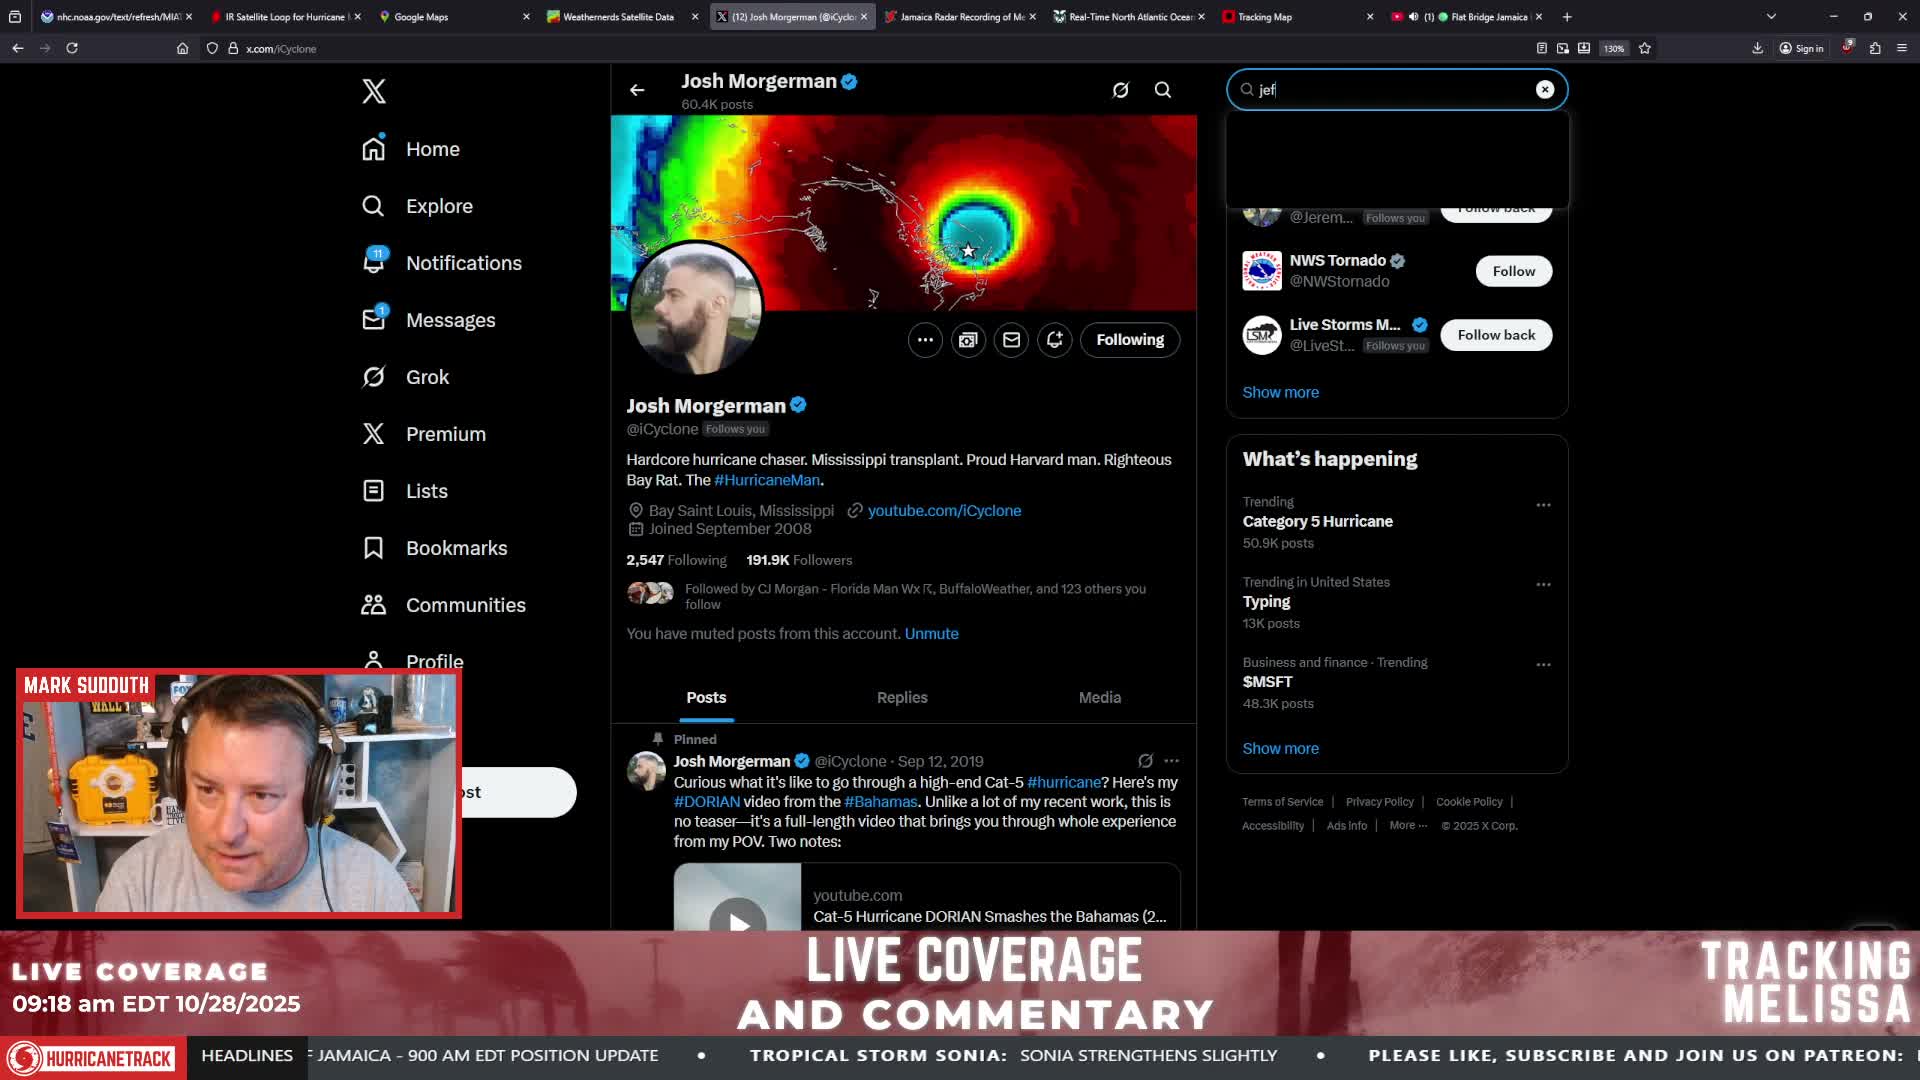
Task: Expand the browser tab list dropdown
Action: pos(1771,16)
